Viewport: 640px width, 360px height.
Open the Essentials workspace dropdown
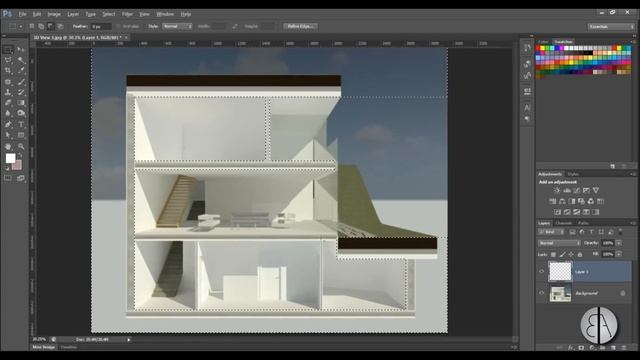pos(611,27)
